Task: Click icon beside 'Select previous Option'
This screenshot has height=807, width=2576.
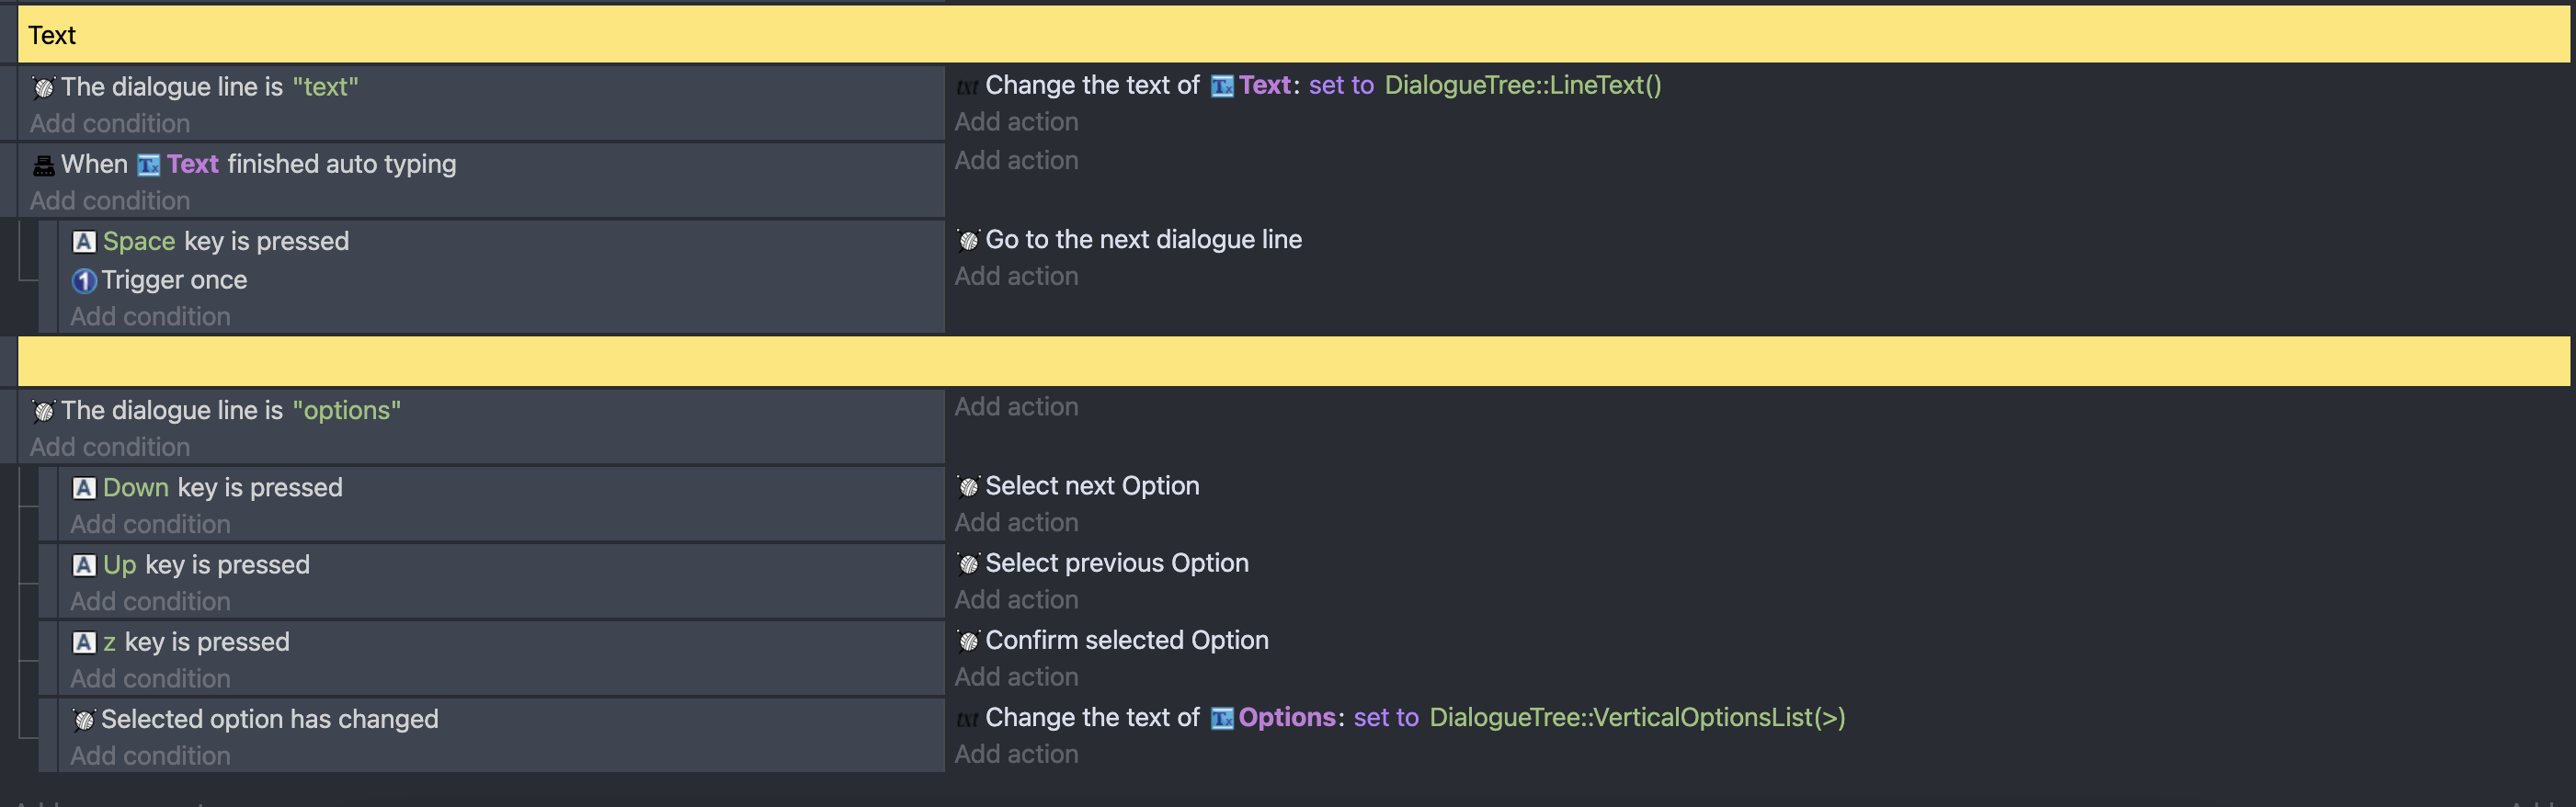Action: click(x=968, y=564)
